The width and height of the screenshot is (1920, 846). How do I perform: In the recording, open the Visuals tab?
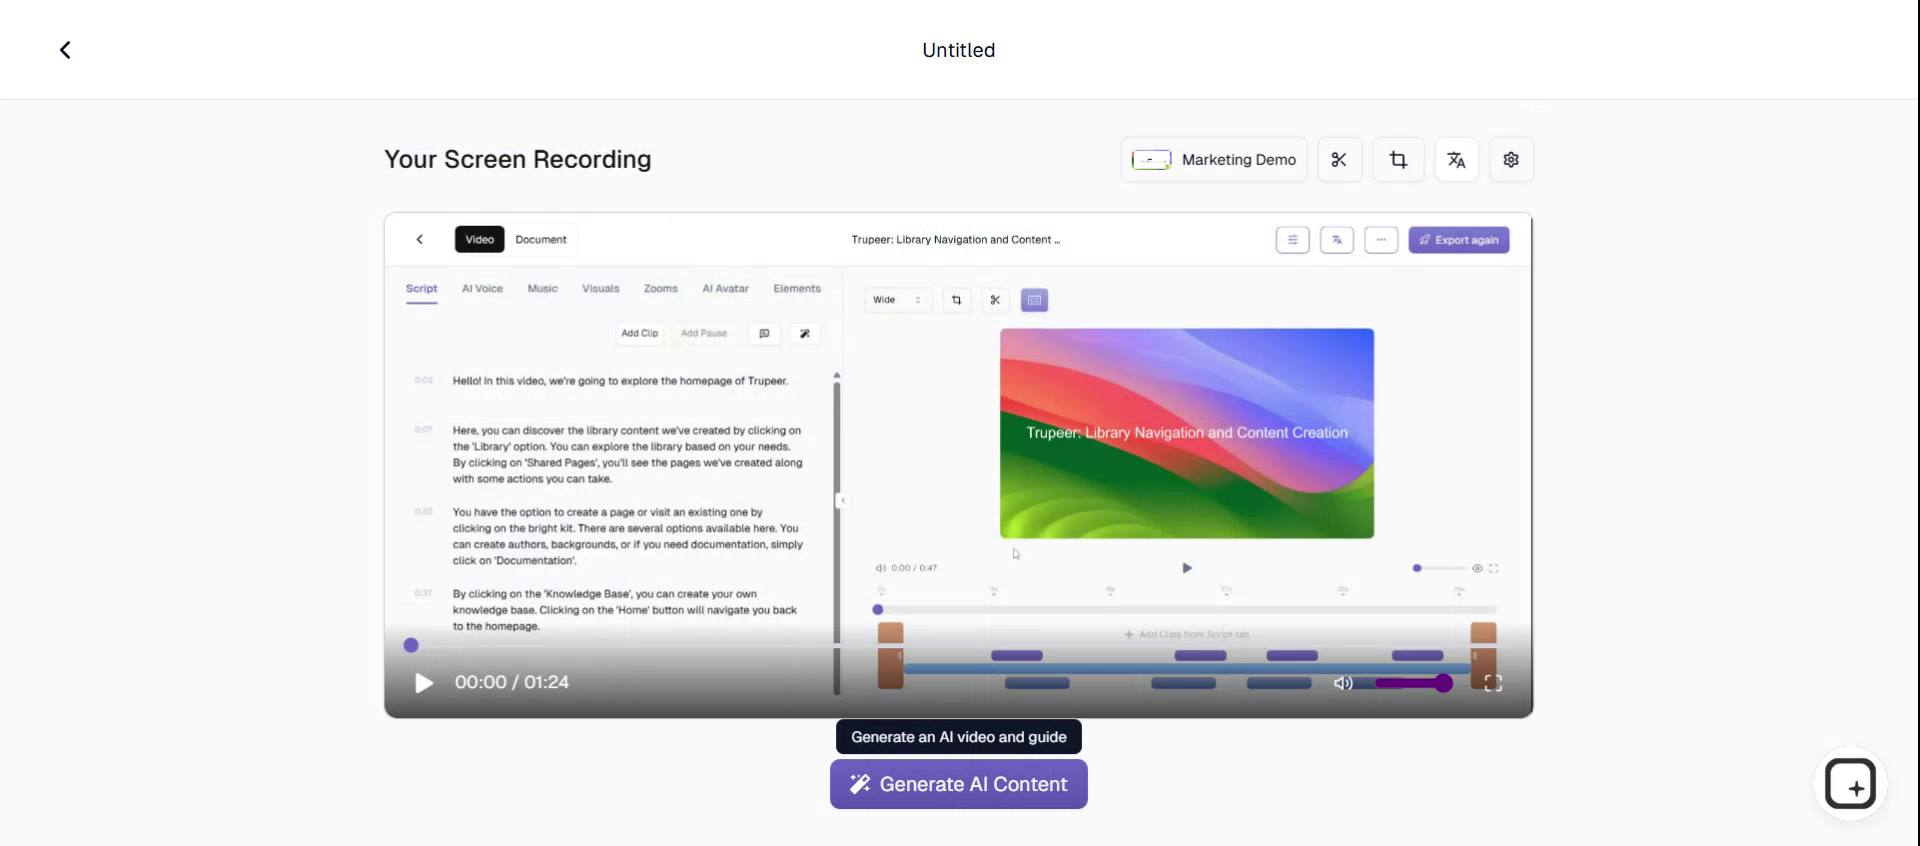[x=600, y=289]
